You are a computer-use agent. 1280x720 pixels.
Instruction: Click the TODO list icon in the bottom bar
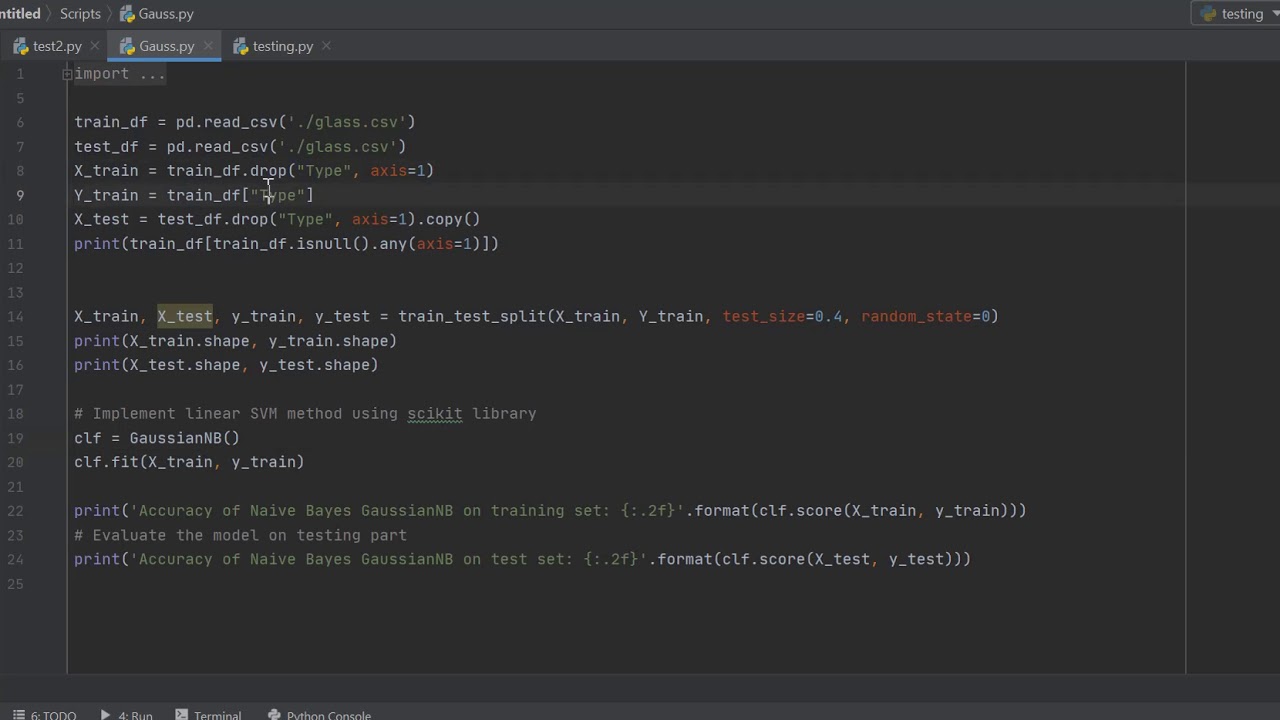coord(18,715)
